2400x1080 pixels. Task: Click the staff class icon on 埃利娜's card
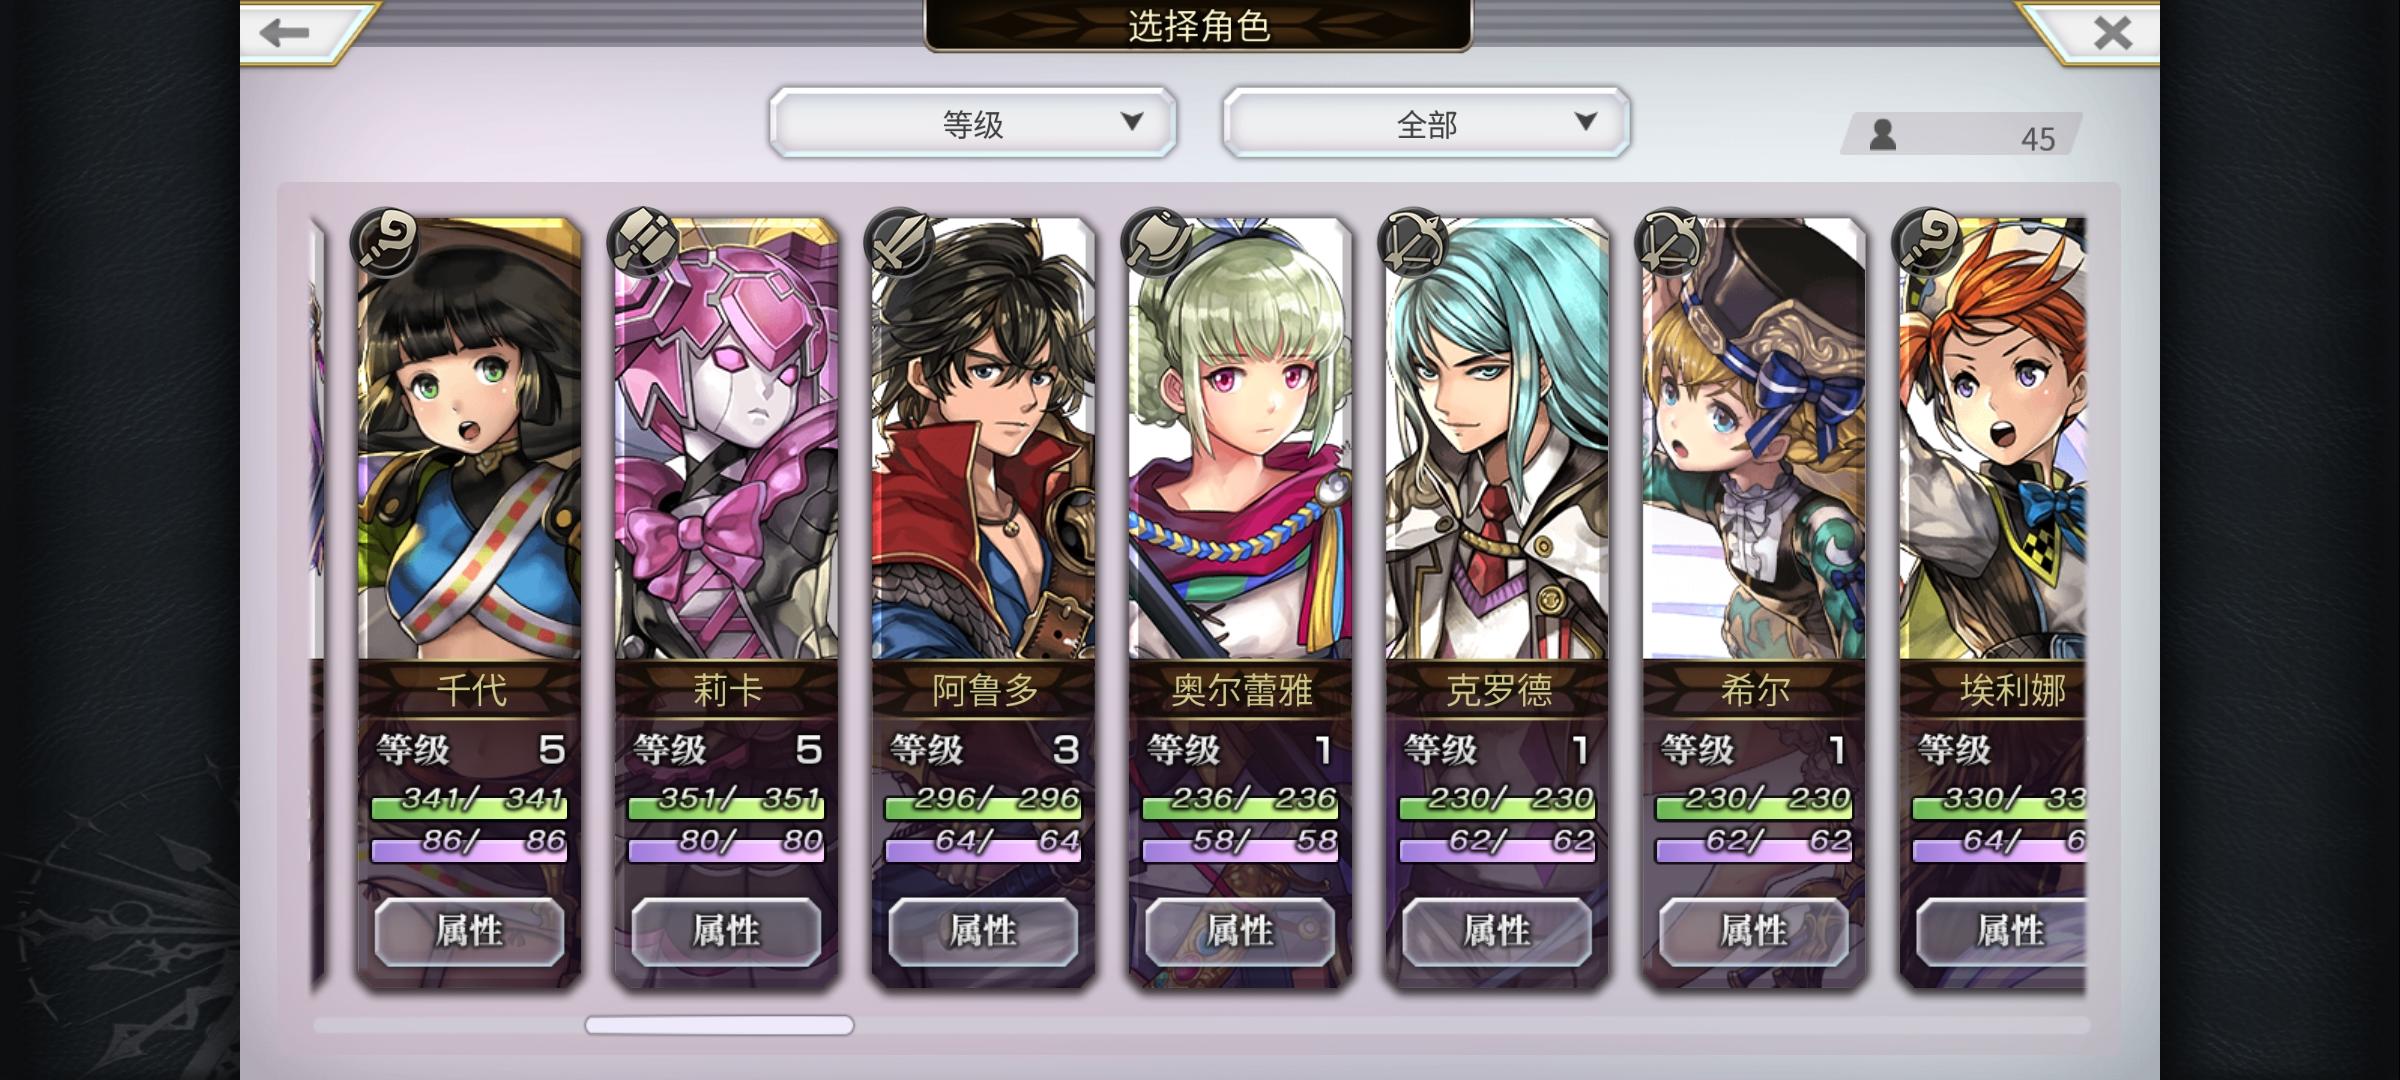pyautogui.click(x=1926, y=242)
